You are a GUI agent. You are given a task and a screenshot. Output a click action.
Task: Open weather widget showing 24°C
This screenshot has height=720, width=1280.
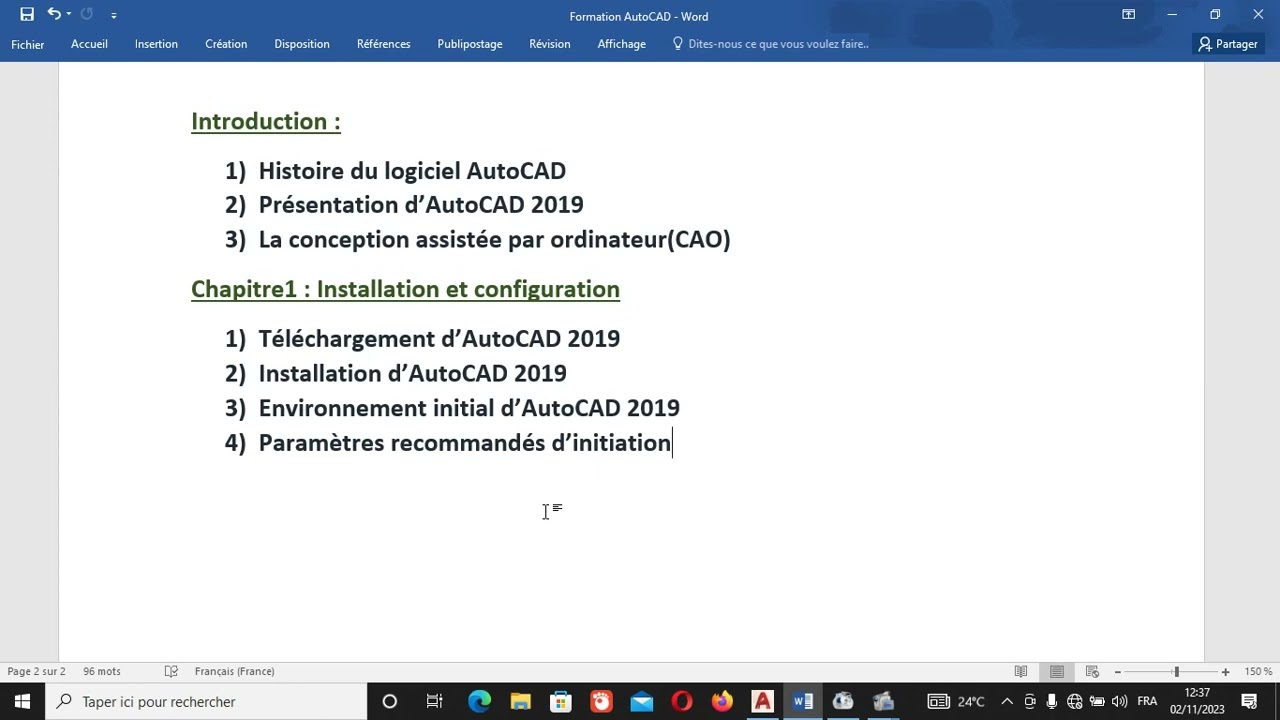click(957, 702)
